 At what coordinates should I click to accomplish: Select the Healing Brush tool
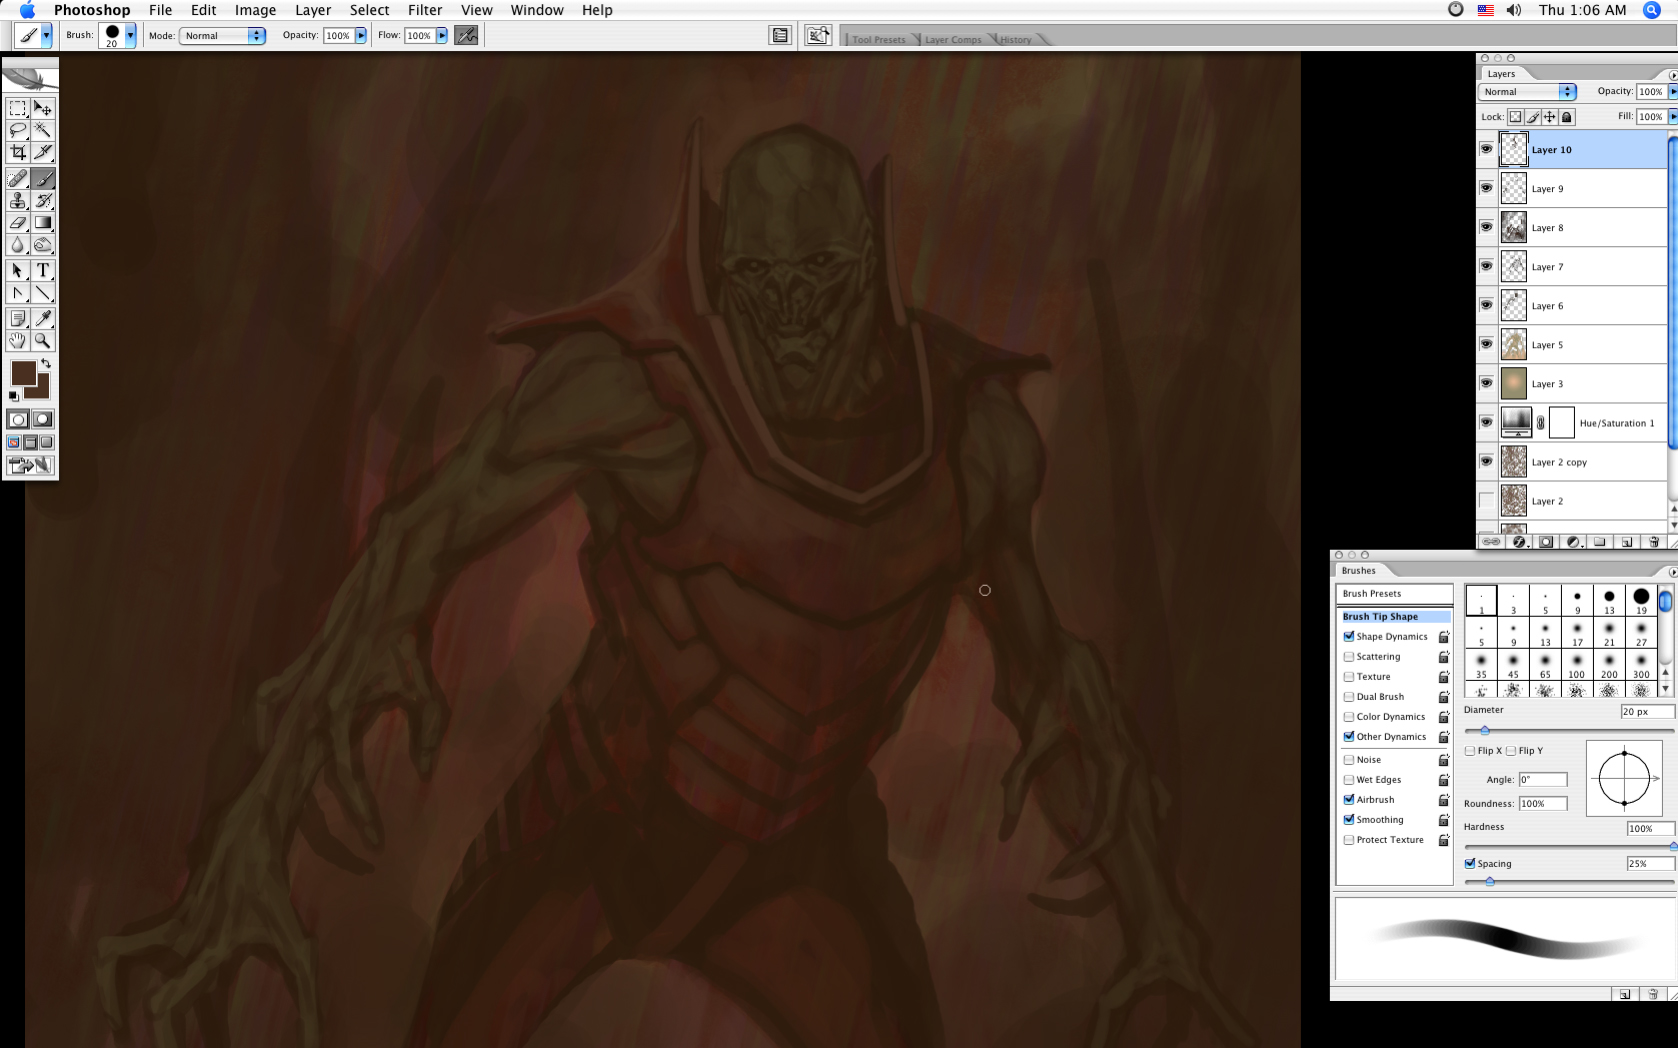pyautogui.click(x=18, y=179)
